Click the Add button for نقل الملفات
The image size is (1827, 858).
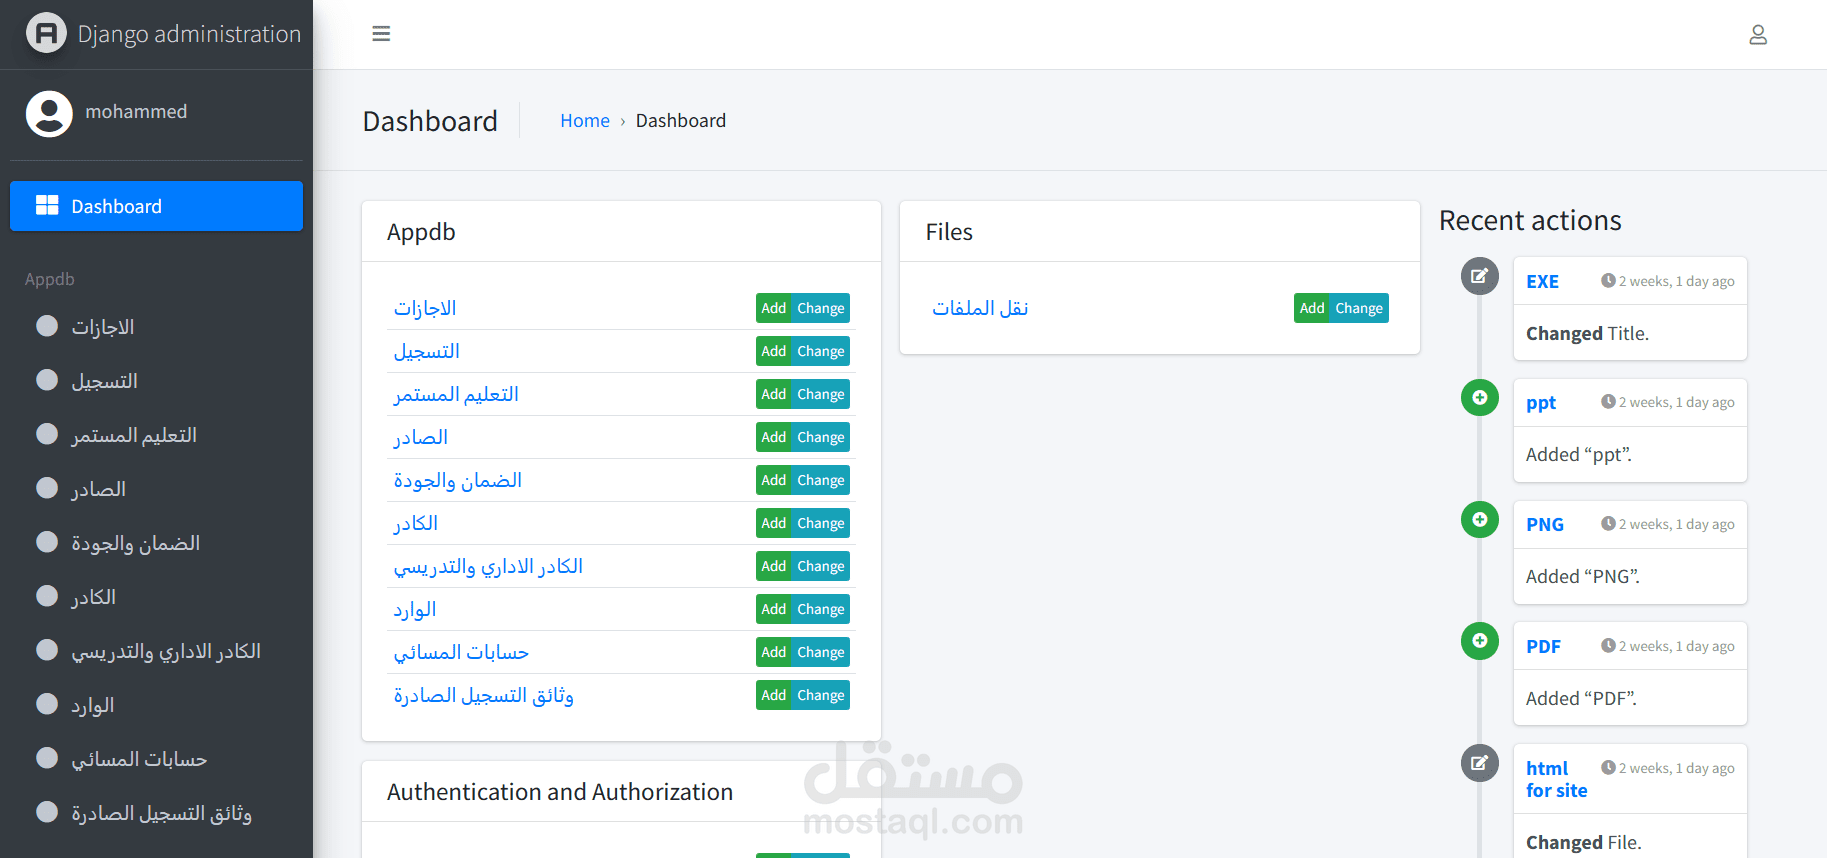(x=1311, y=308)
